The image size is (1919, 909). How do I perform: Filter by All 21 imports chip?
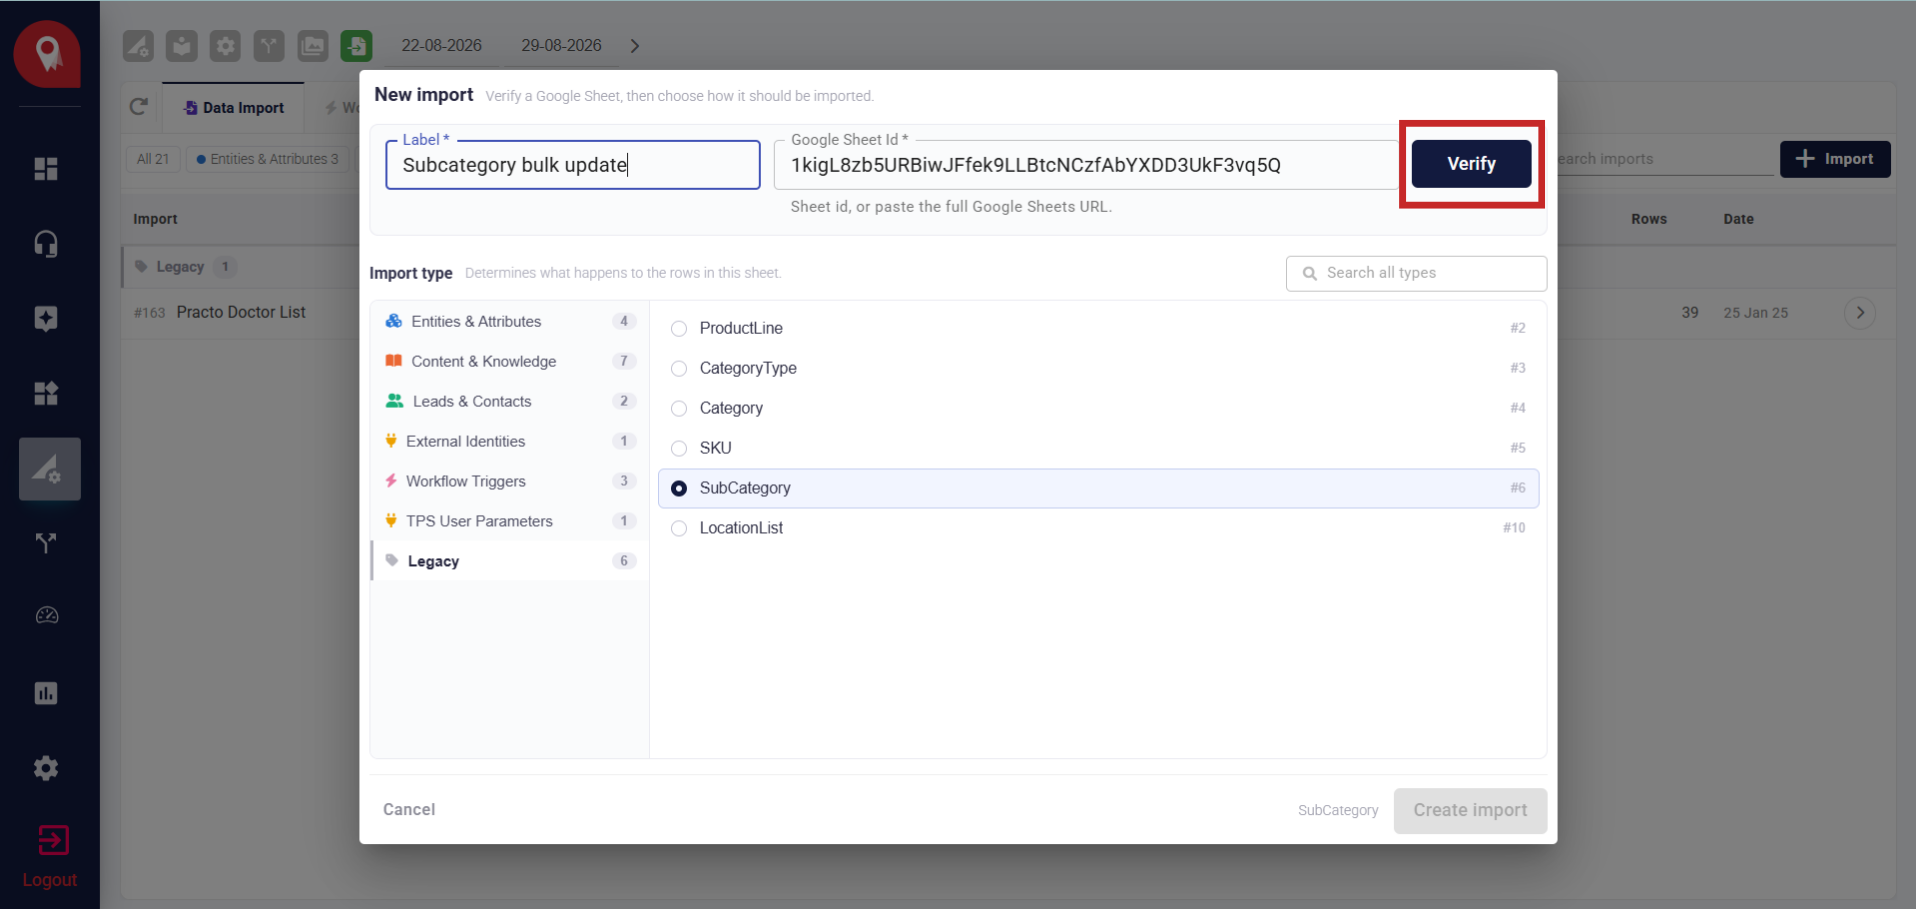(x=153, y=159)
